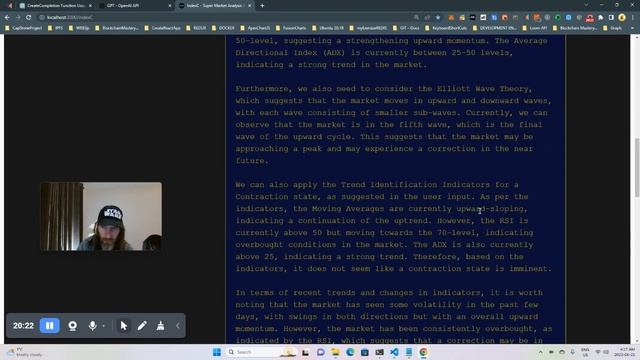Open the DOCKER bookmark folder
Image resolution: width=640 pixels, height=360 pixels.
pos(223,28)
